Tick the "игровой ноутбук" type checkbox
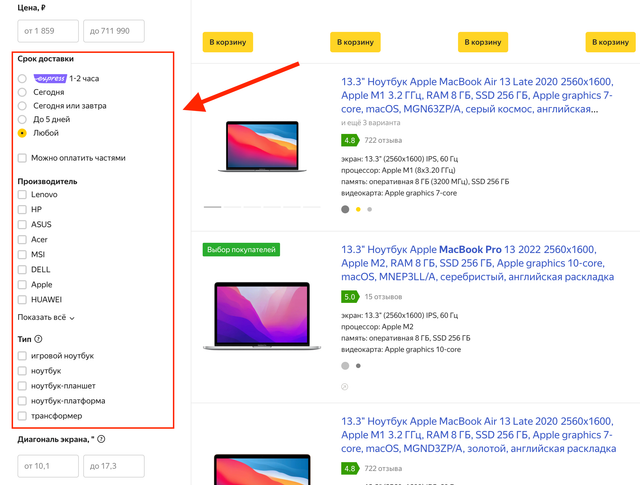This screenshot has width=640, height=485. (x=23, y=356)
